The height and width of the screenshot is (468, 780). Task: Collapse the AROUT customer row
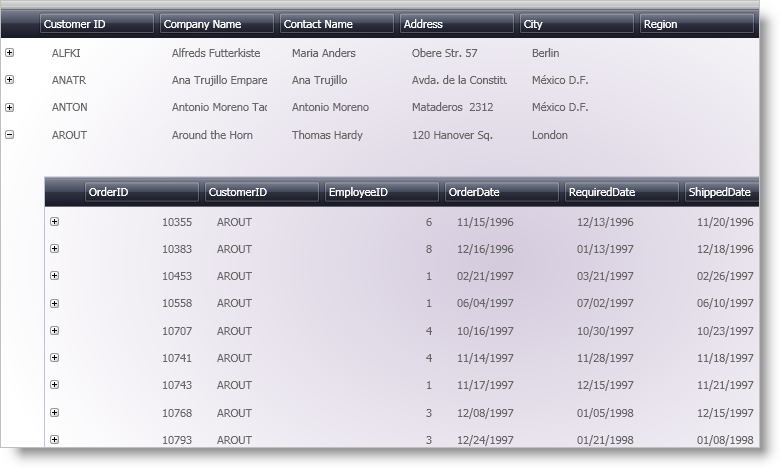coord(10,135)
